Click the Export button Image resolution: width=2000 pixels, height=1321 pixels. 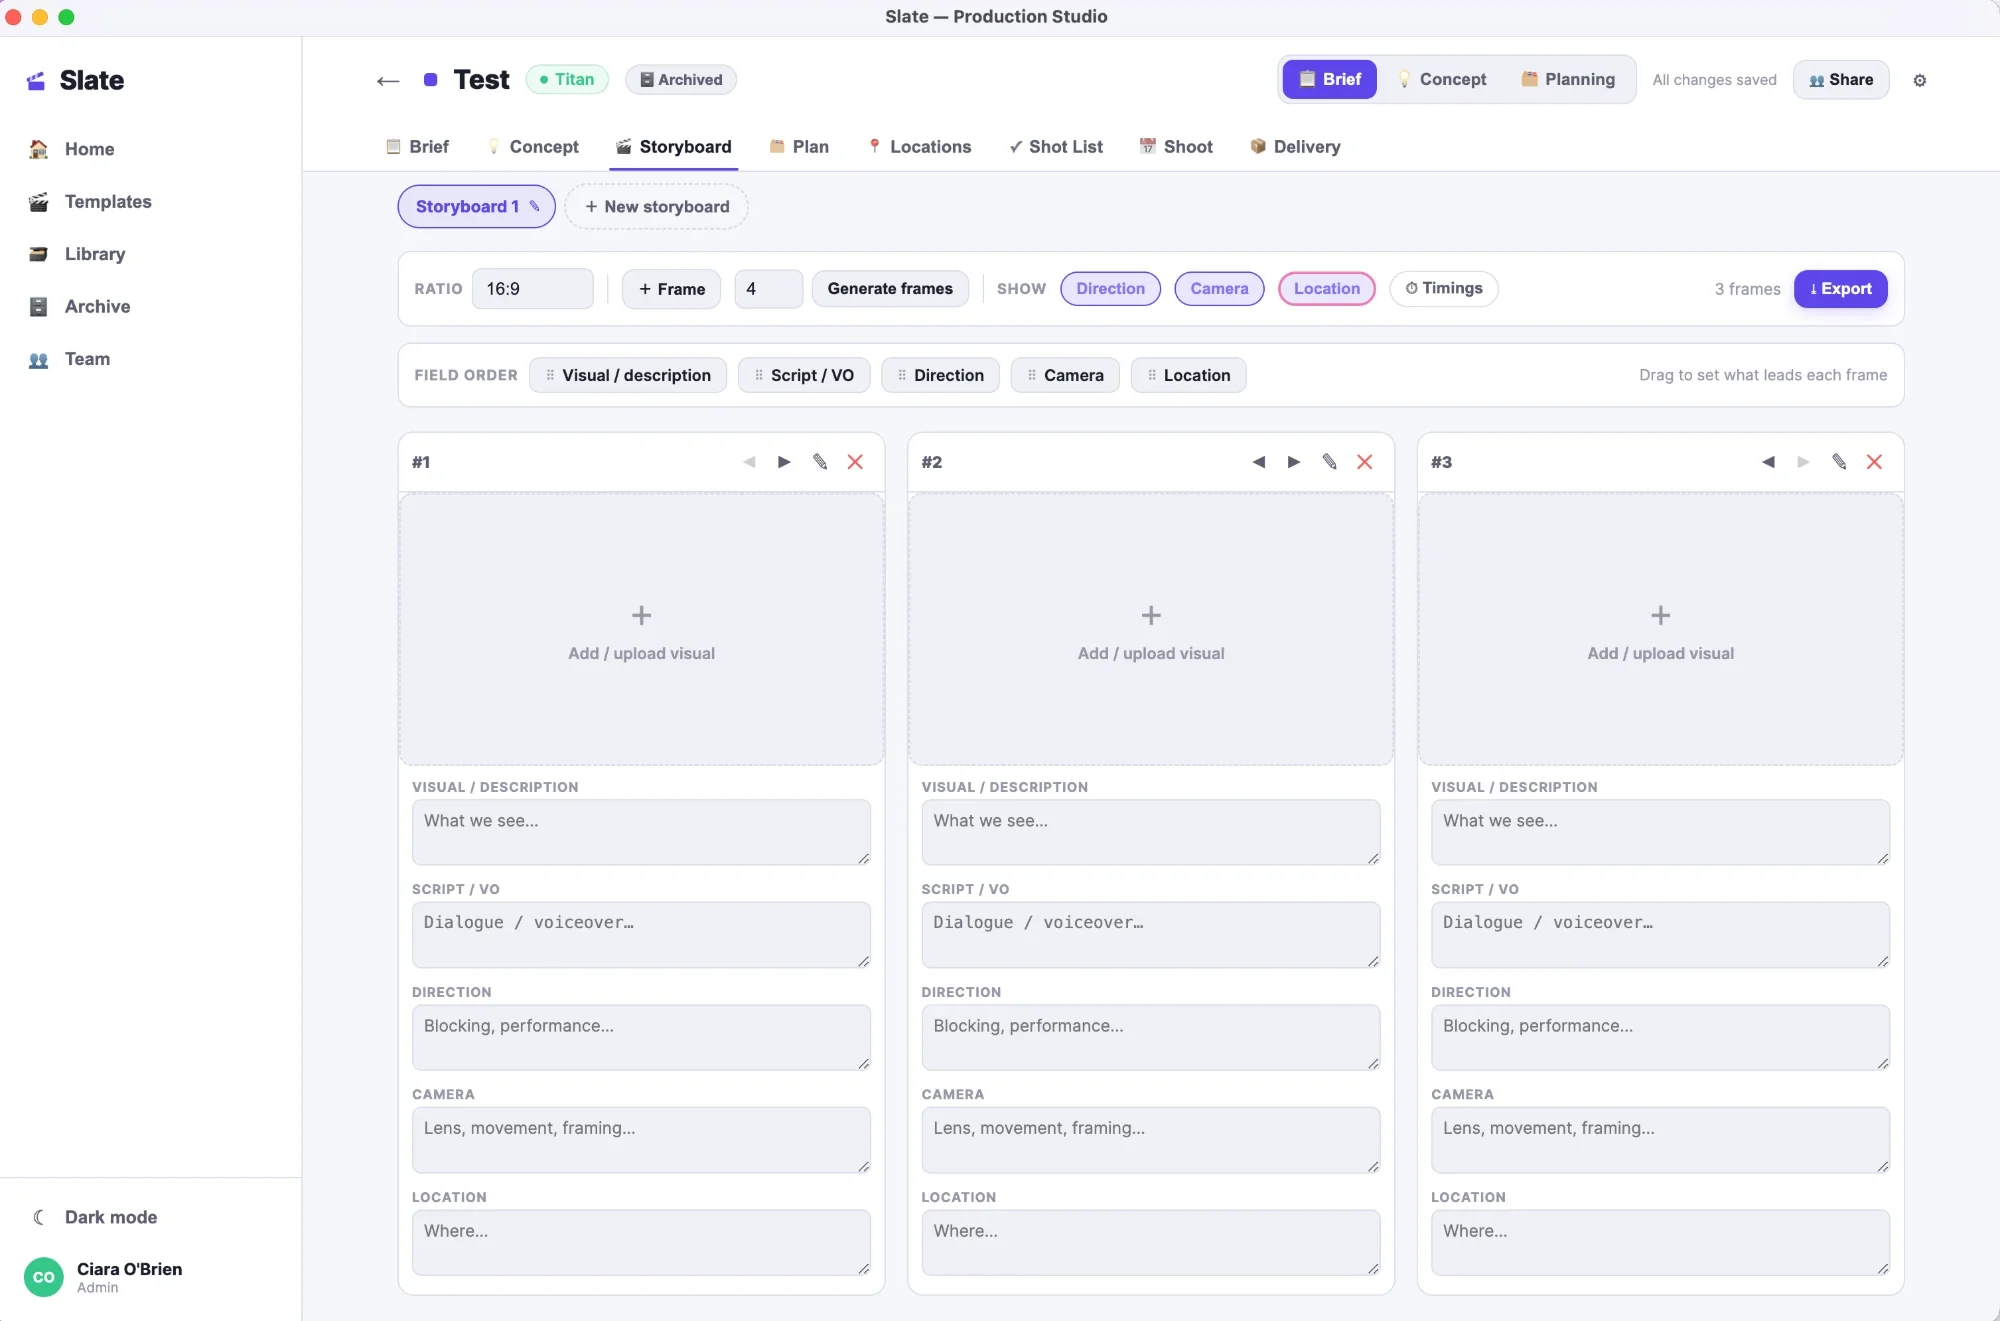click(x=1840, y=289)
